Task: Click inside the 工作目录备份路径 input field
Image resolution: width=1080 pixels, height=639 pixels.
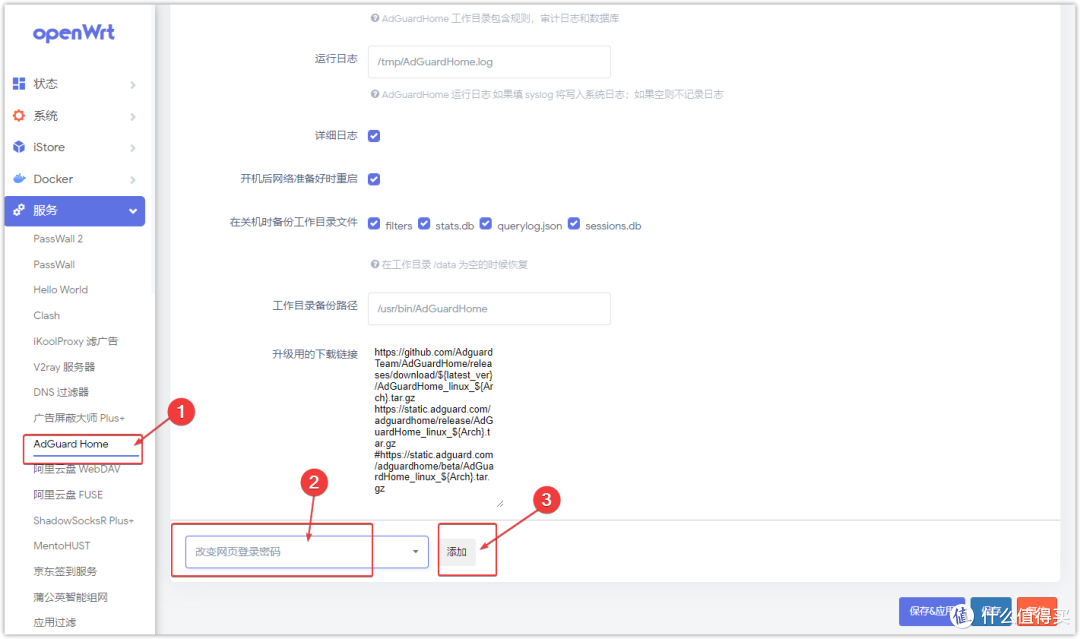Action: tap(489, 309)
